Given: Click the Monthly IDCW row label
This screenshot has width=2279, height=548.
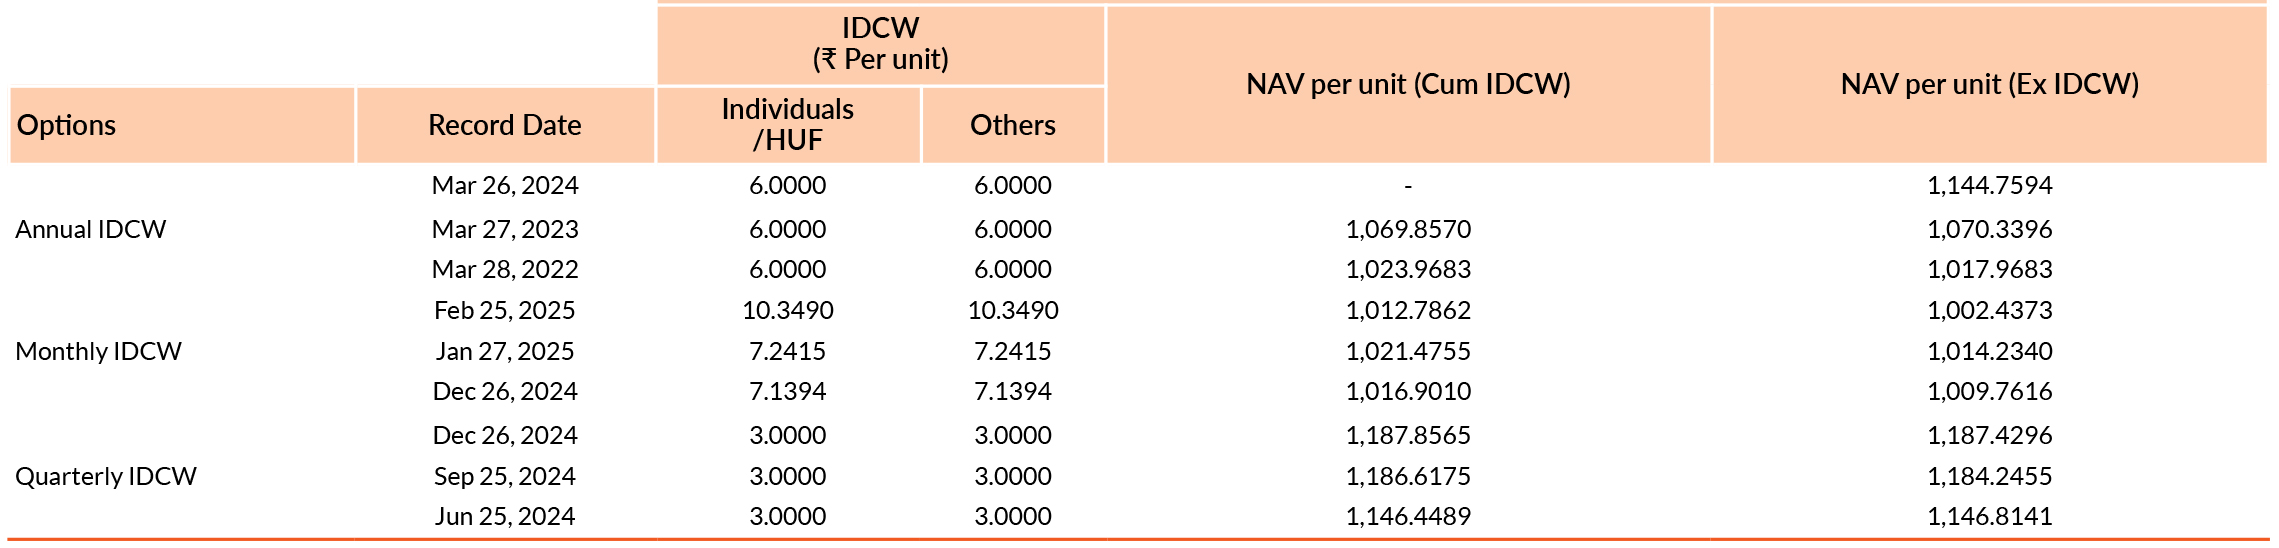Looking at the screenshot, I should click(x=98, y=351).
